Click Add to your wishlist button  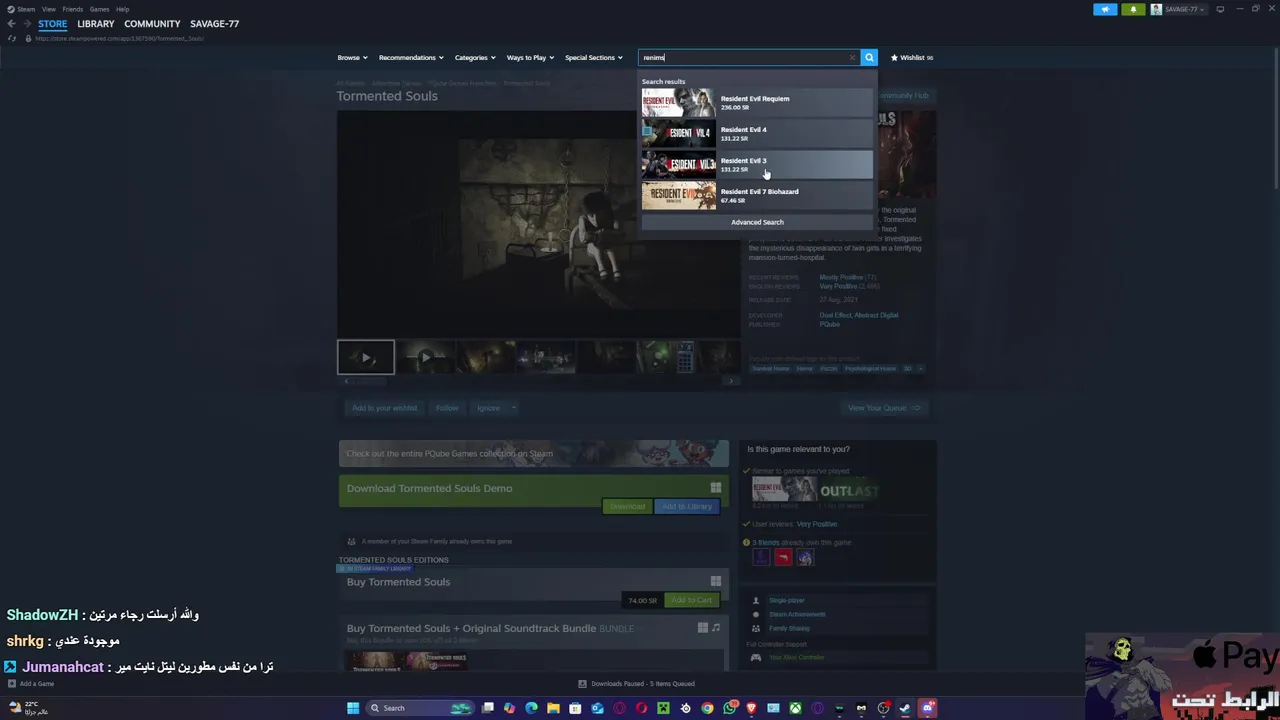tap(384, 408)
